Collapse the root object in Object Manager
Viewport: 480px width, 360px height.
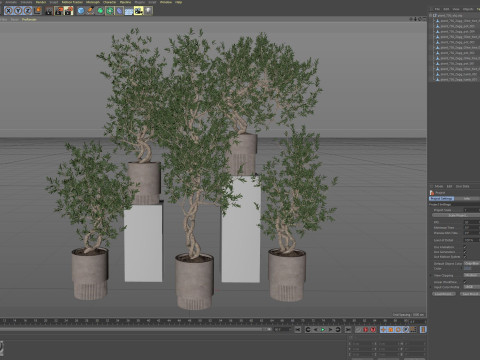(x=431, y=15)
